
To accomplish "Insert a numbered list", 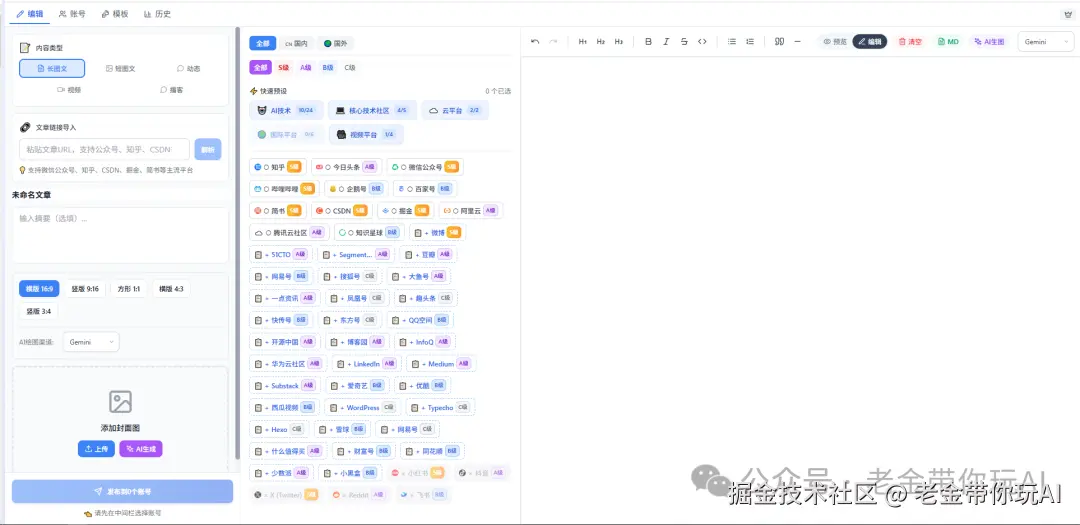I will pos(750,41).
